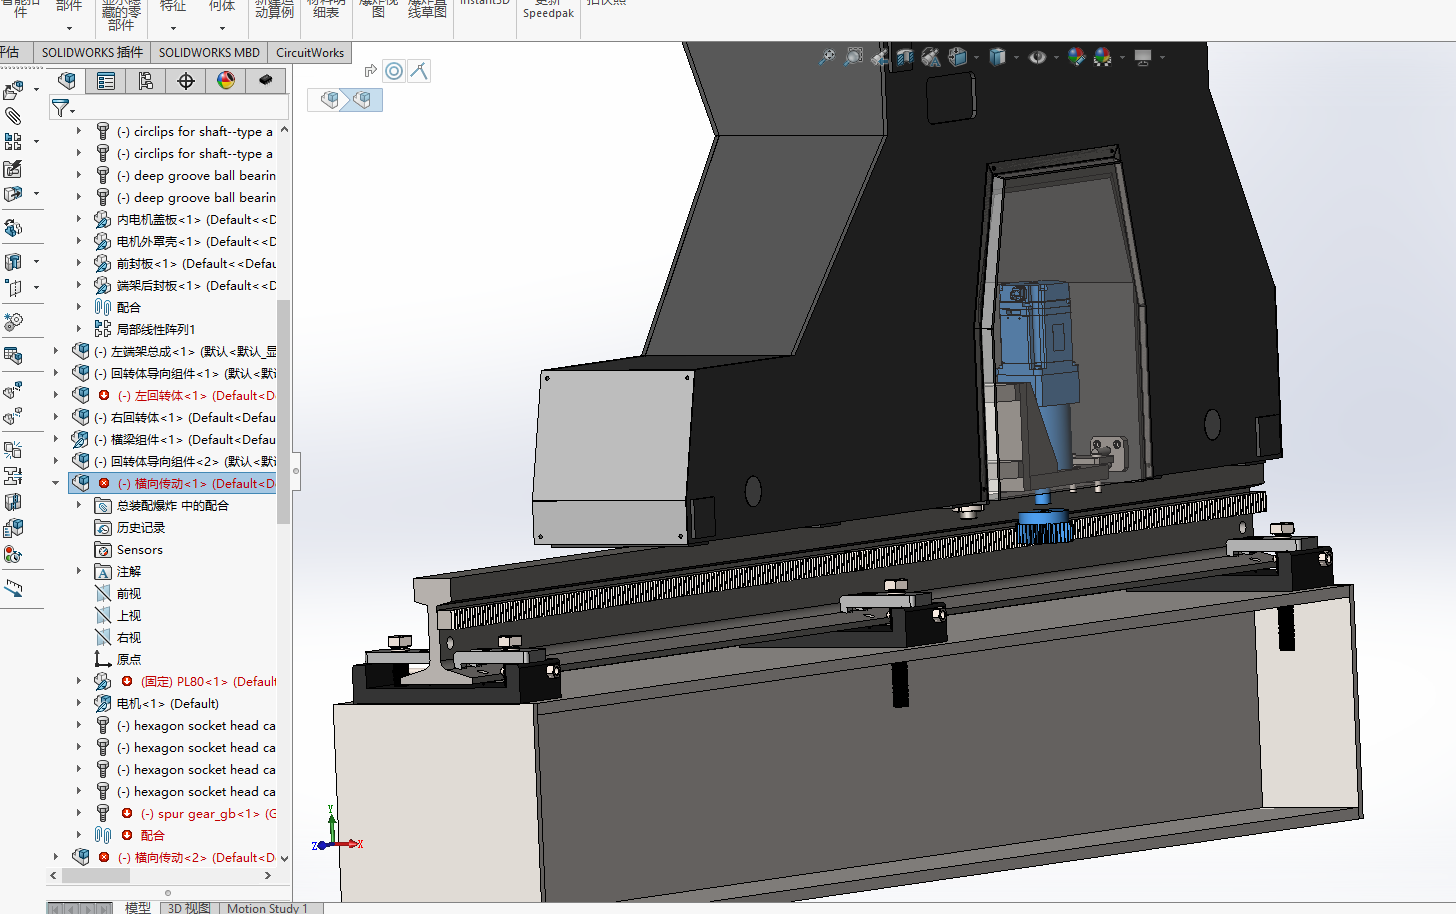This screenshot has height=914, width=1456.
Task: Click the 电机<1> (Default) part entry
Action: pos(167,703)
